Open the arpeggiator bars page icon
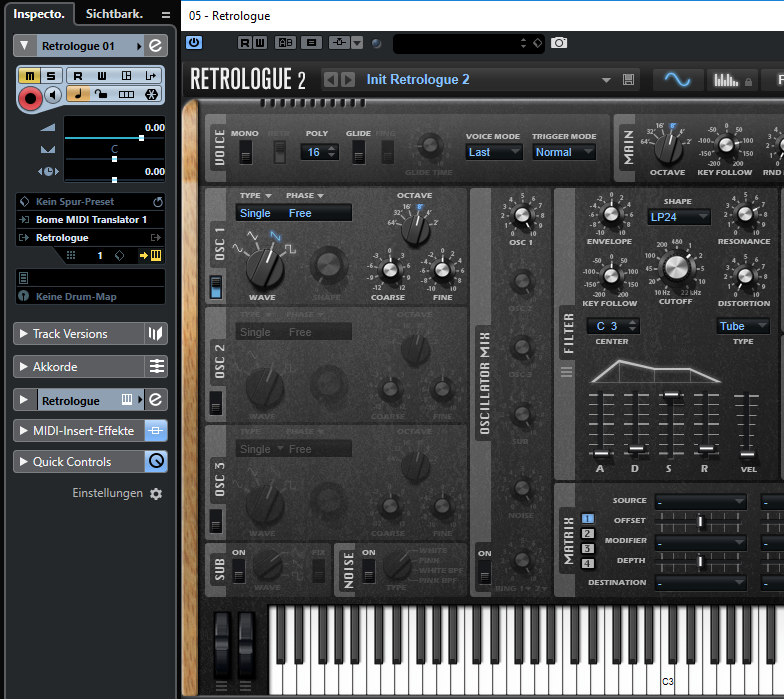This screenshot has height=699, width=784. (726, 80)
